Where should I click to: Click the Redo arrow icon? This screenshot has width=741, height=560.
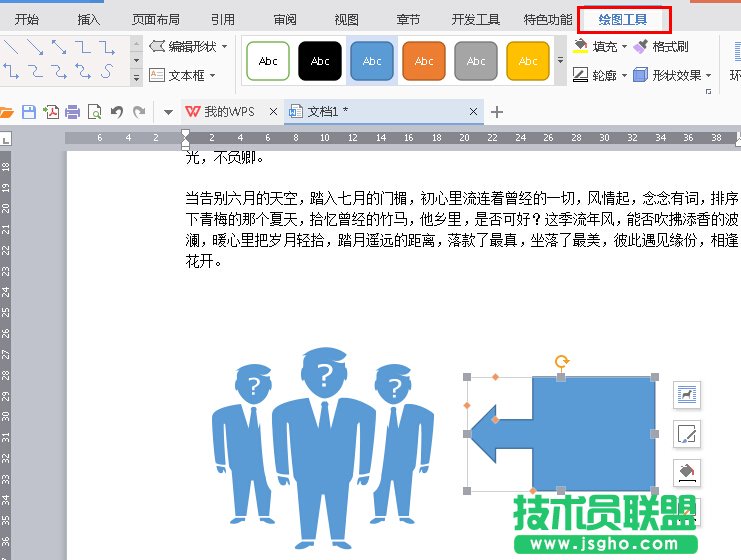137,111
